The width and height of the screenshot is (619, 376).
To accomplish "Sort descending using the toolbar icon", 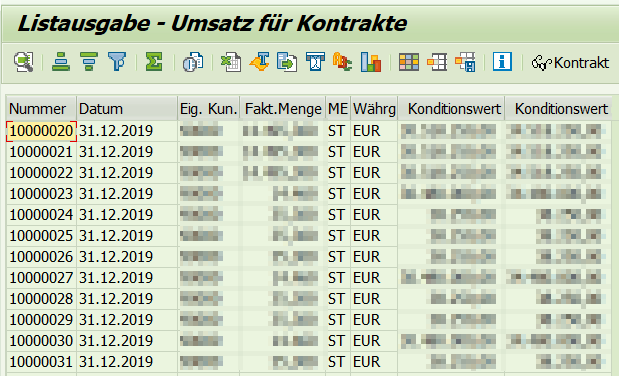I will pyautogui.click(x=89, y=62).
